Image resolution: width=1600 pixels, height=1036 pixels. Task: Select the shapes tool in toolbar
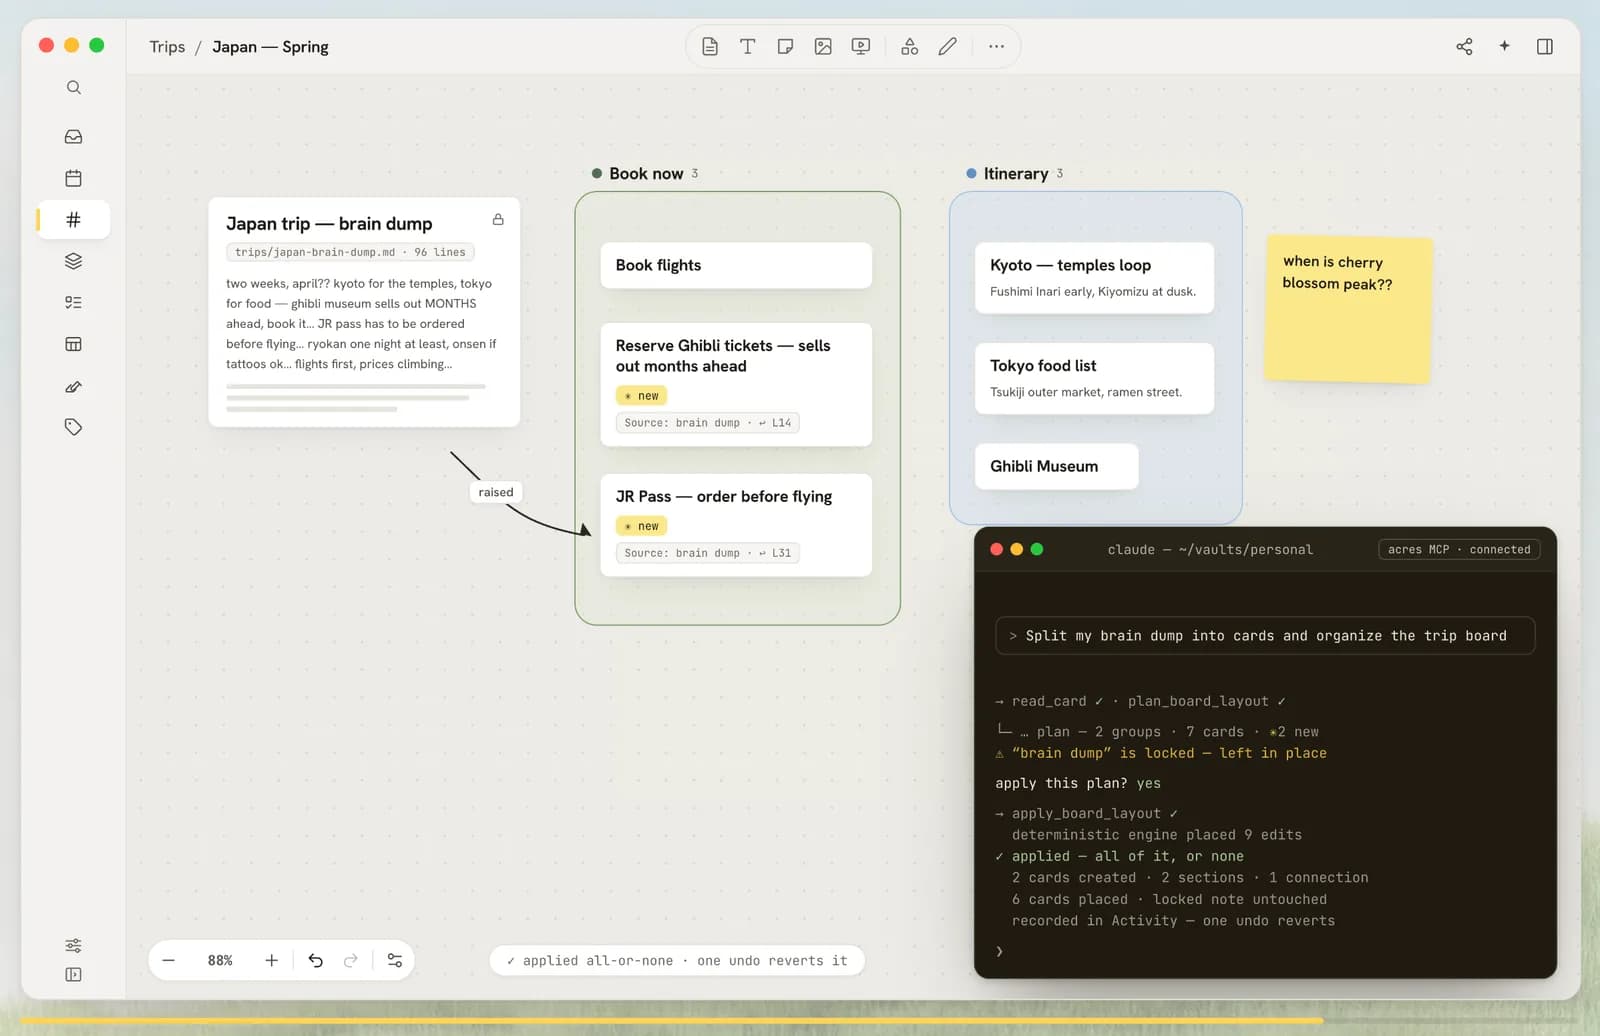point(909,46)
